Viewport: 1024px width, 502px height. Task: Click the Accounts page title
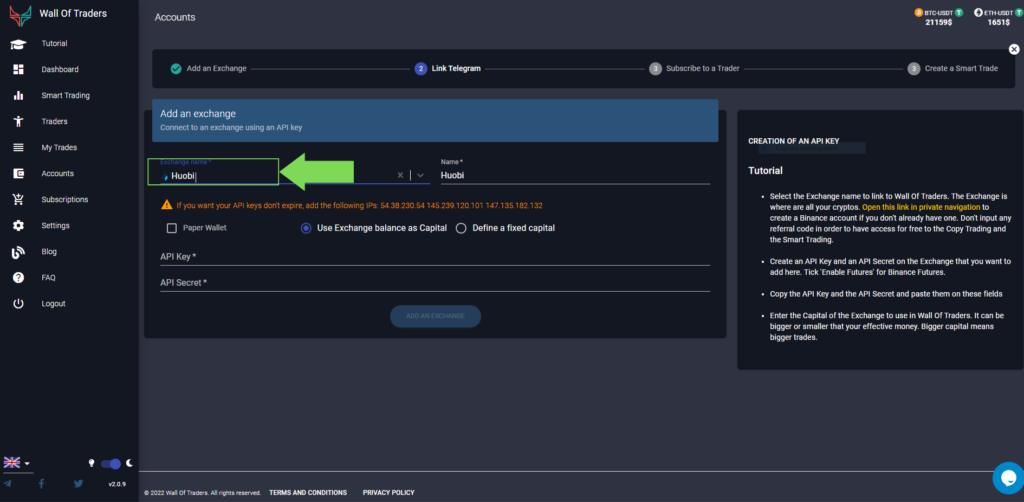175,18
